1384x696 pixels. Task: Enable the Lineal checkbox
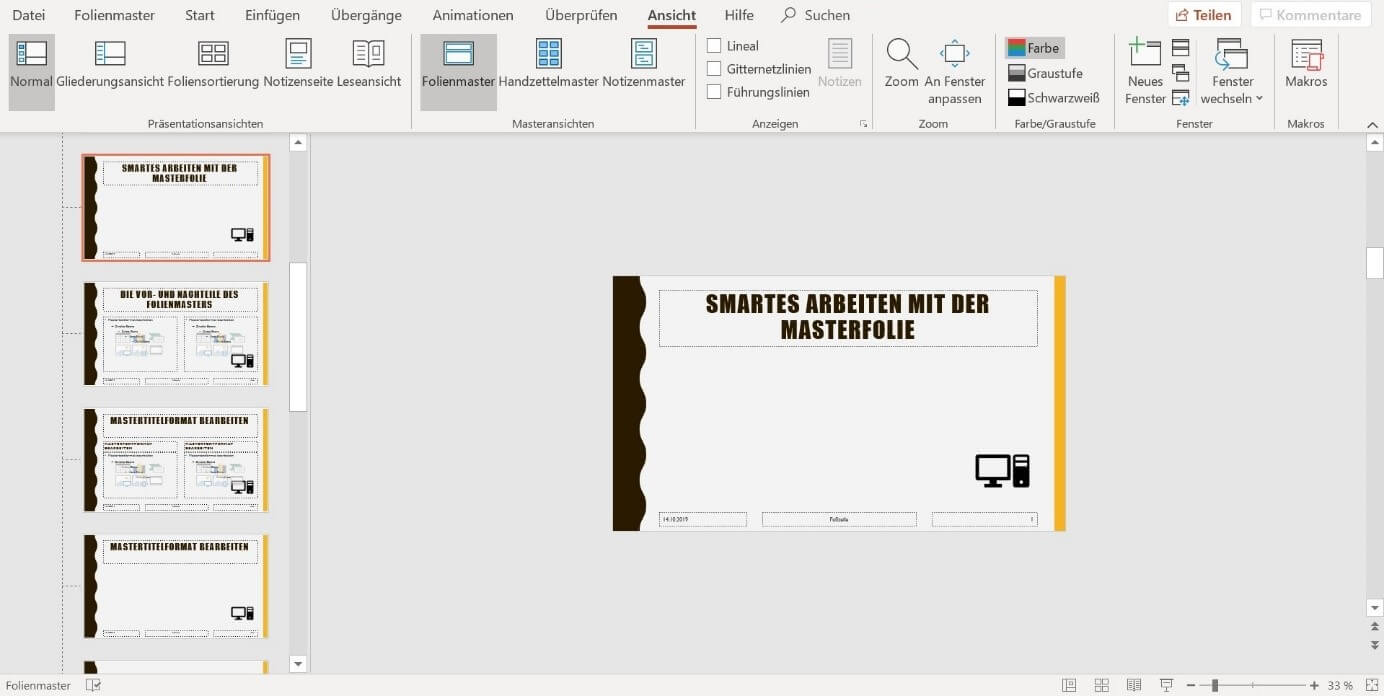[714, 45]
